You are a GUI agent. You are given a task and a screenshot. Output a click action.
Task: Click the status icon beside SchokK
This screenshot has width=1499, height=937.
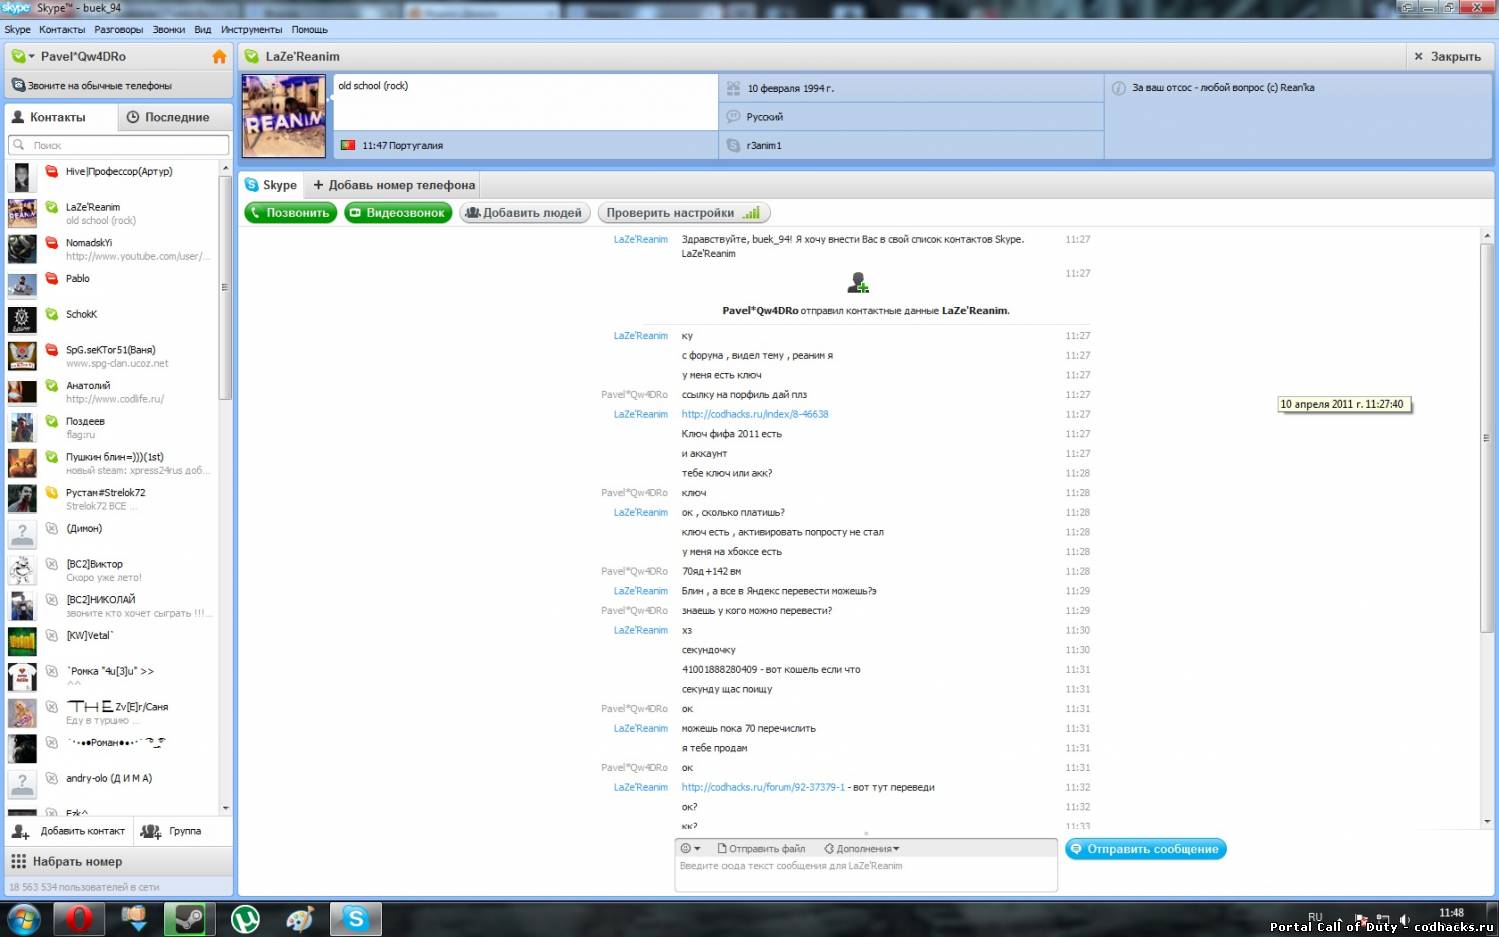(x=52, y=315)
